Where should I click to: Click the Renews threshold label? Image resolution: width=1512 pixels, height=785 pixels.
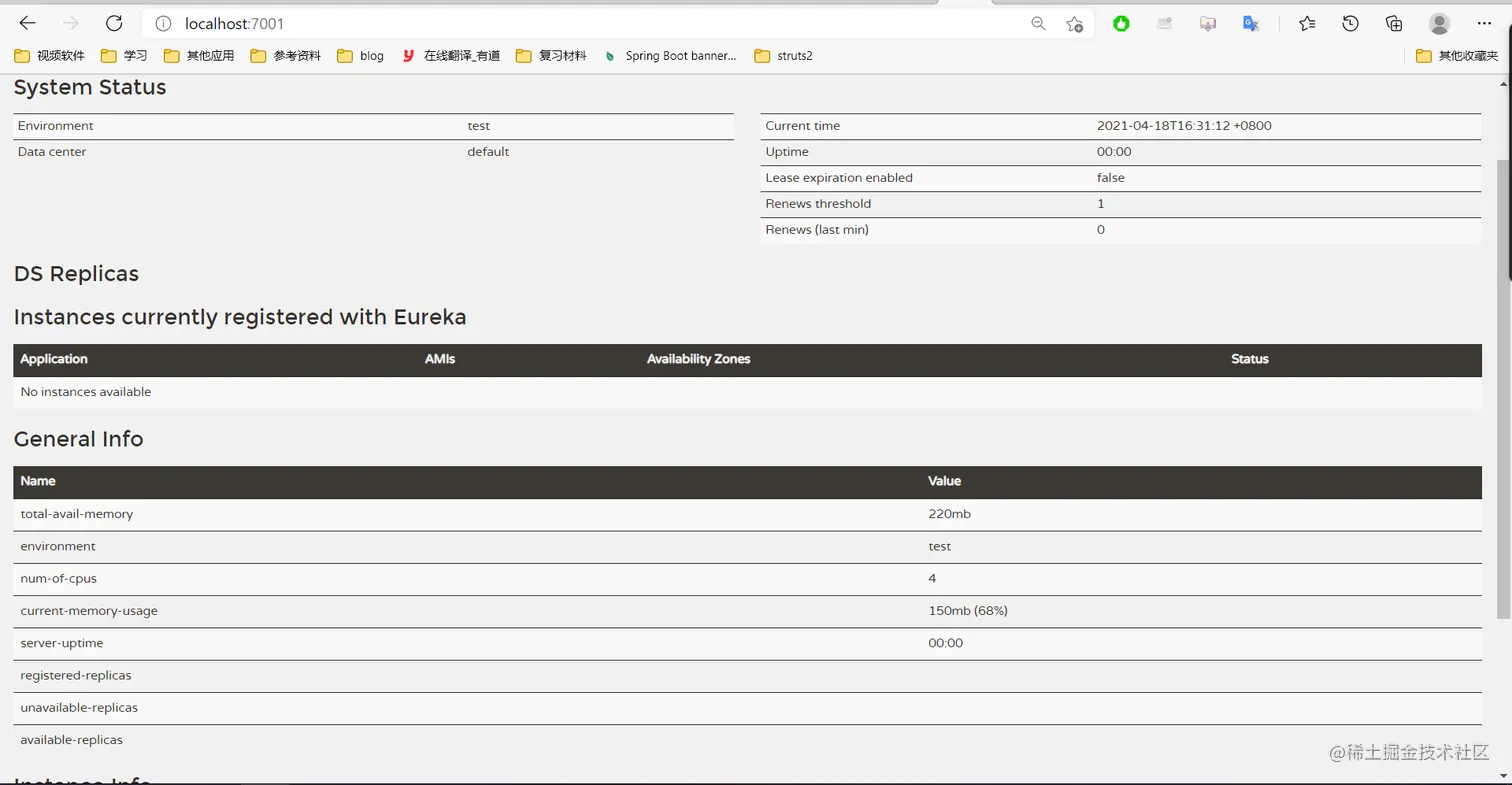point(818,204)
